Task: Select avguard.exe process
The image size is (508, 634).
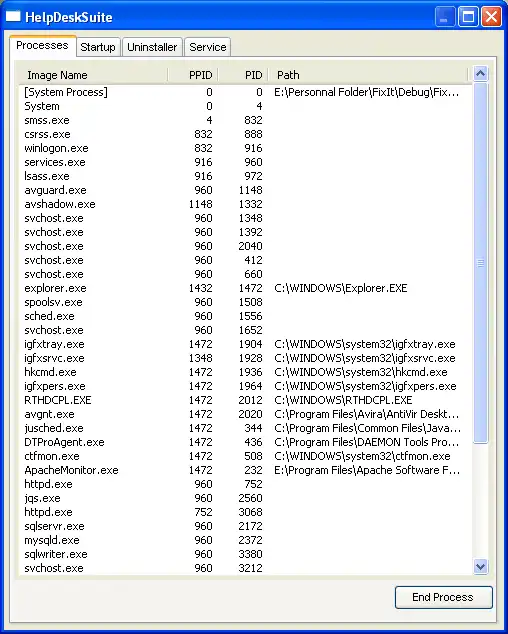Action: [x=245, y=190]
